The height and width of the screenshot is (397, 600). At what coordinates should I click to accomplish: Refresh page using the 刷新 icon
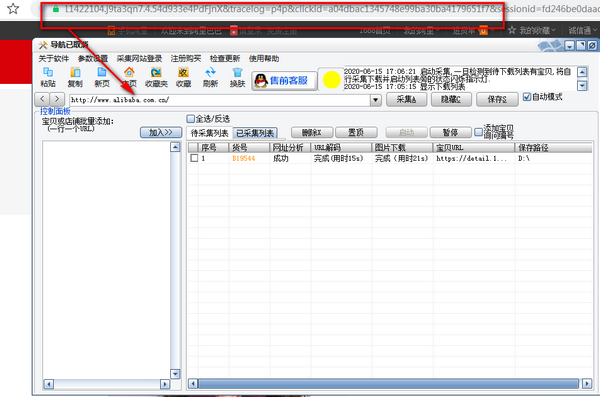tap(210, 77)
